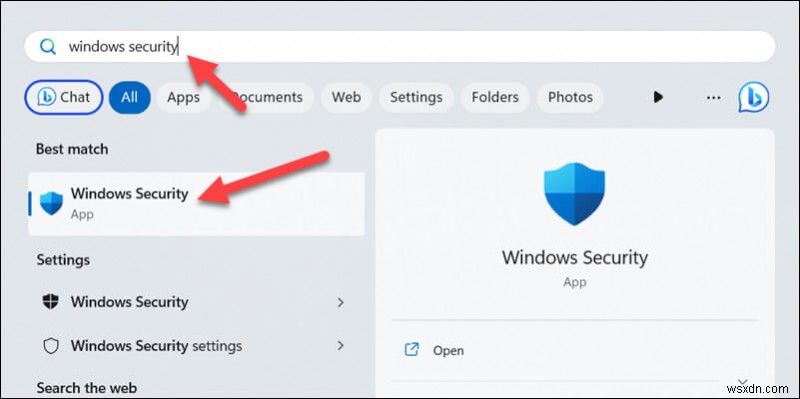Open Windows Security under Settings
The image size is (800, 399).
pyautogui.click(x=196, y=302)
